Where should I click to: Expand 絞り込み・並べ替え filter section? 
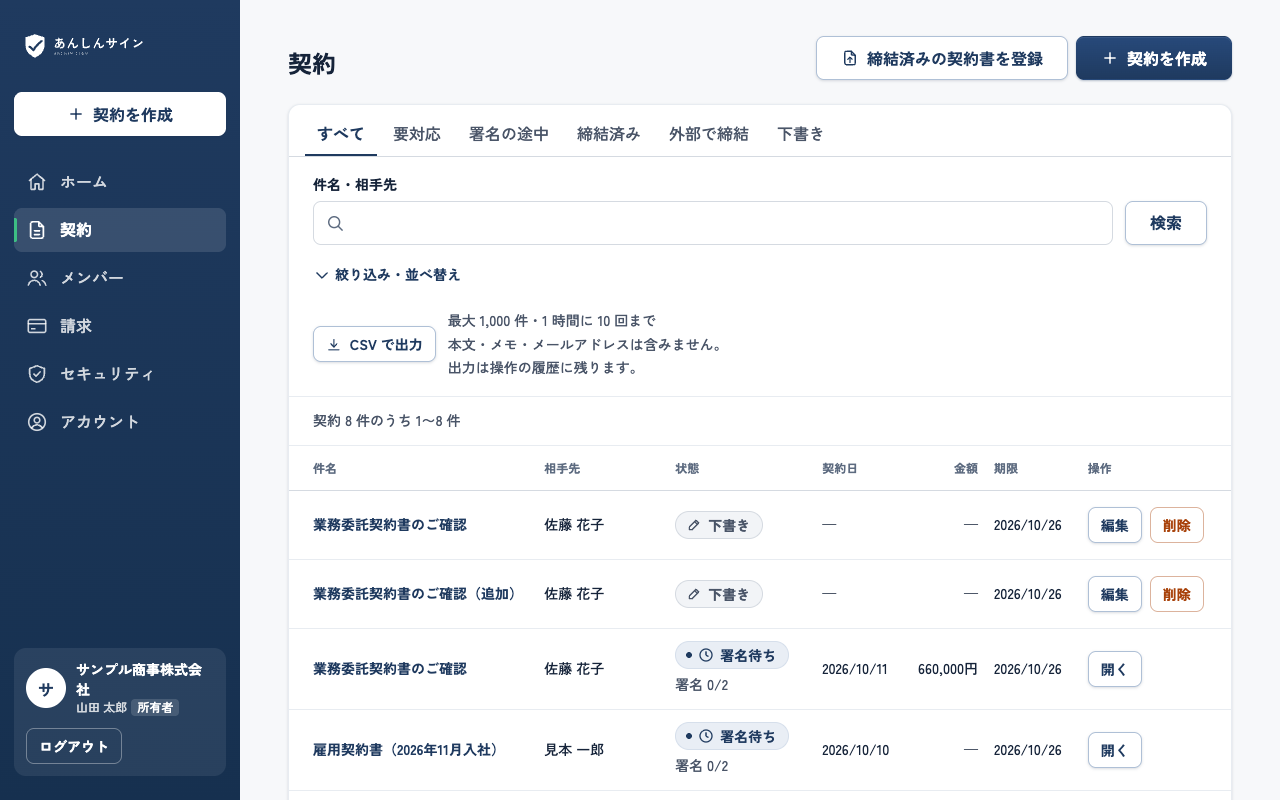[x=387, y=274]
